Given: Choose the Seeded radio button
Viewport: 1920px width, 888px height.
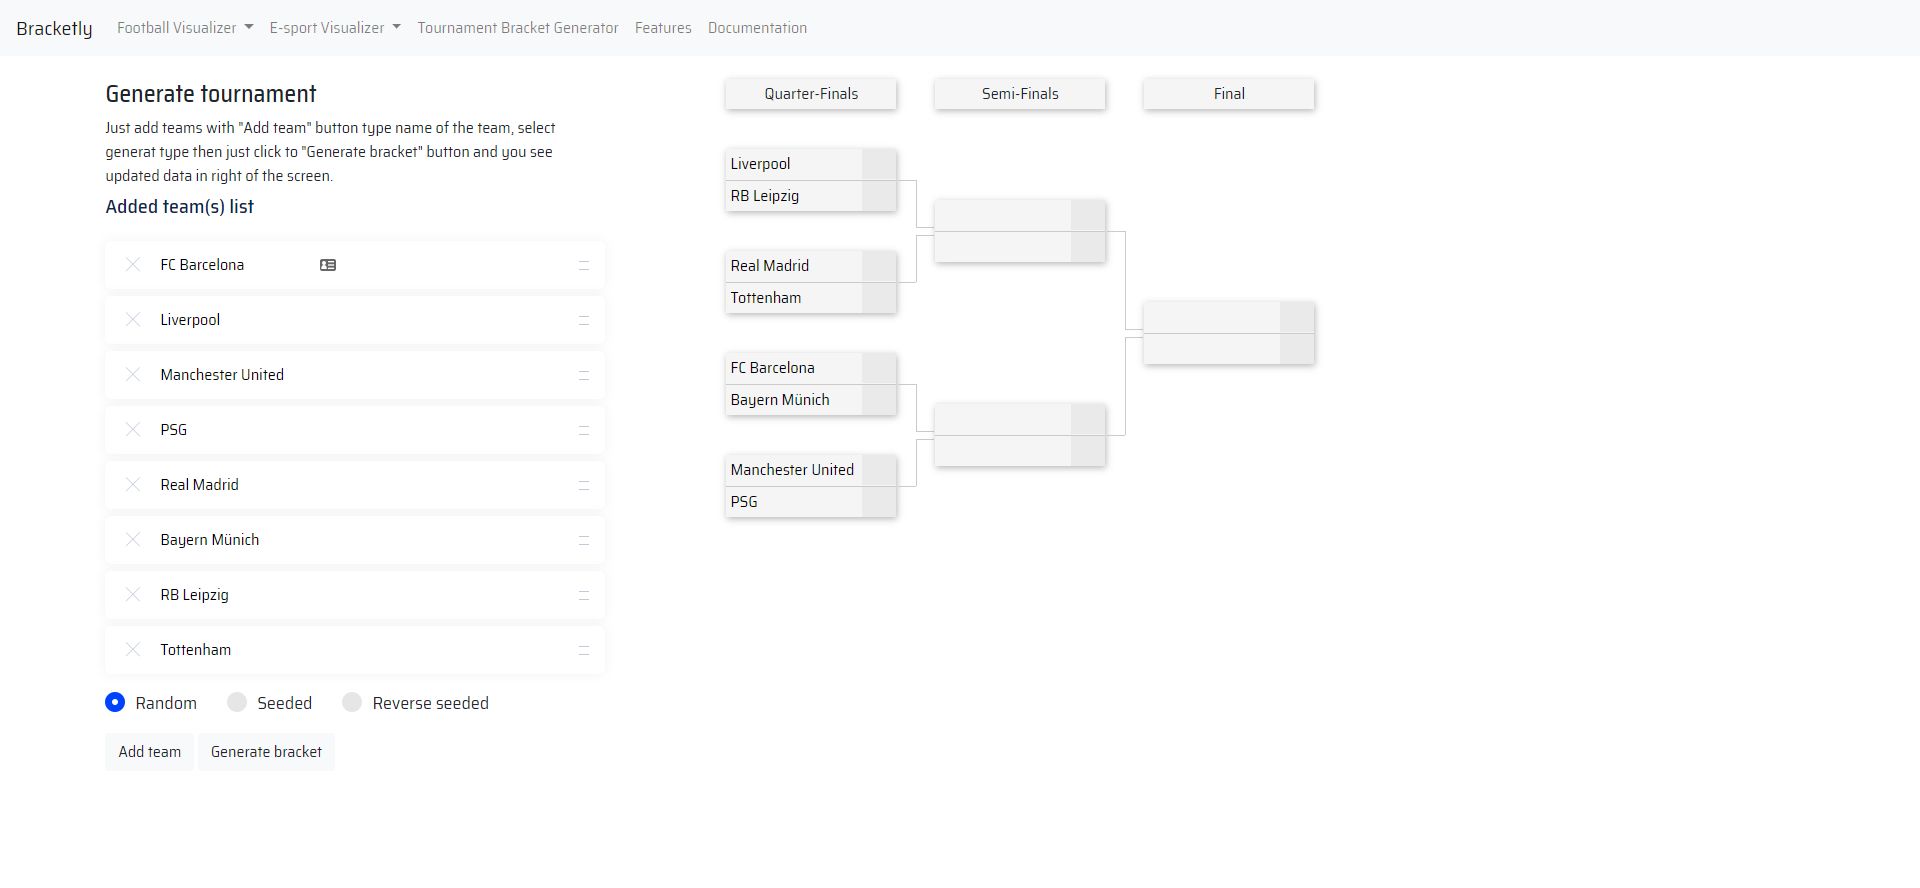Looking at the screenshot, I should [x=237, y=703].
